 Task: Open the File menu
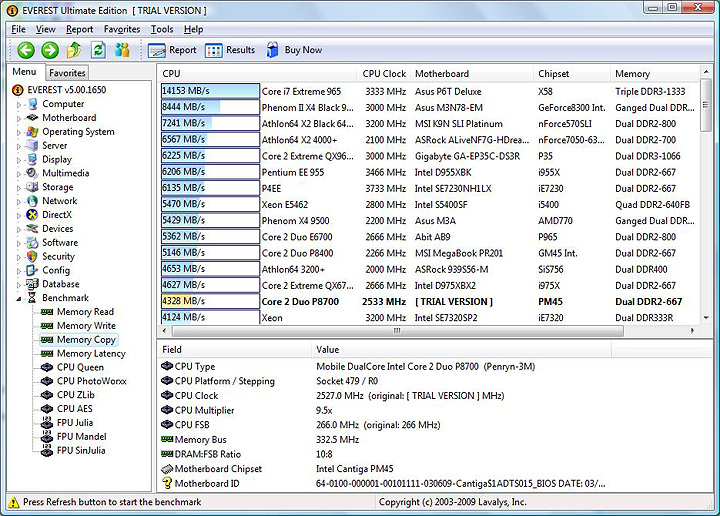coord(18,29)
